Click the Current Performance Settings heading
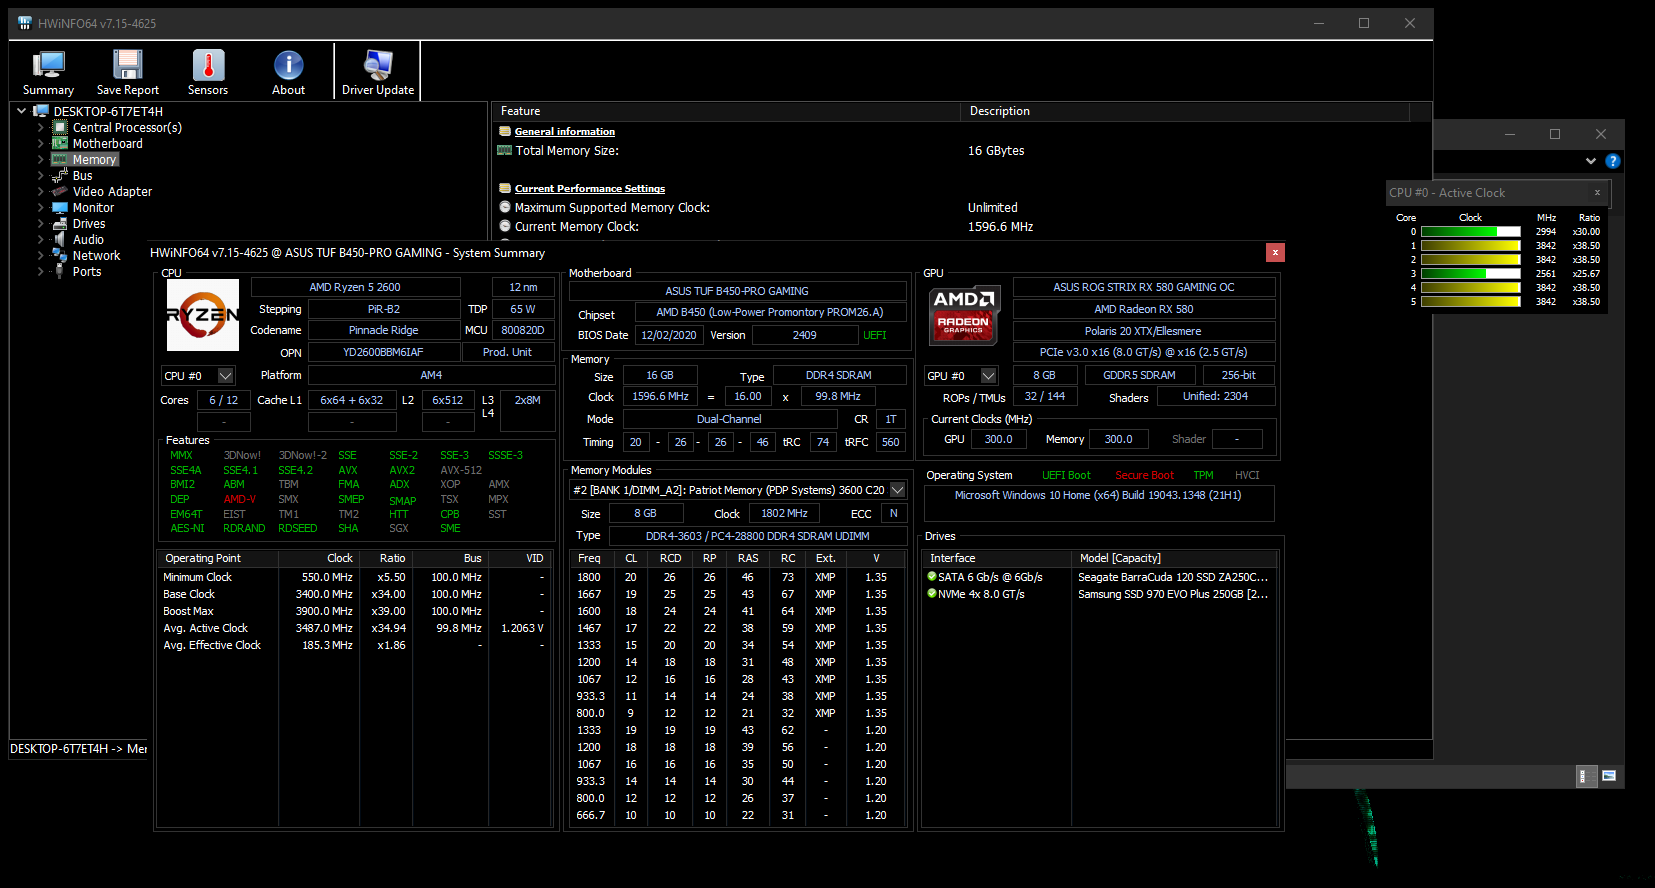 click(x=590, y=188)
